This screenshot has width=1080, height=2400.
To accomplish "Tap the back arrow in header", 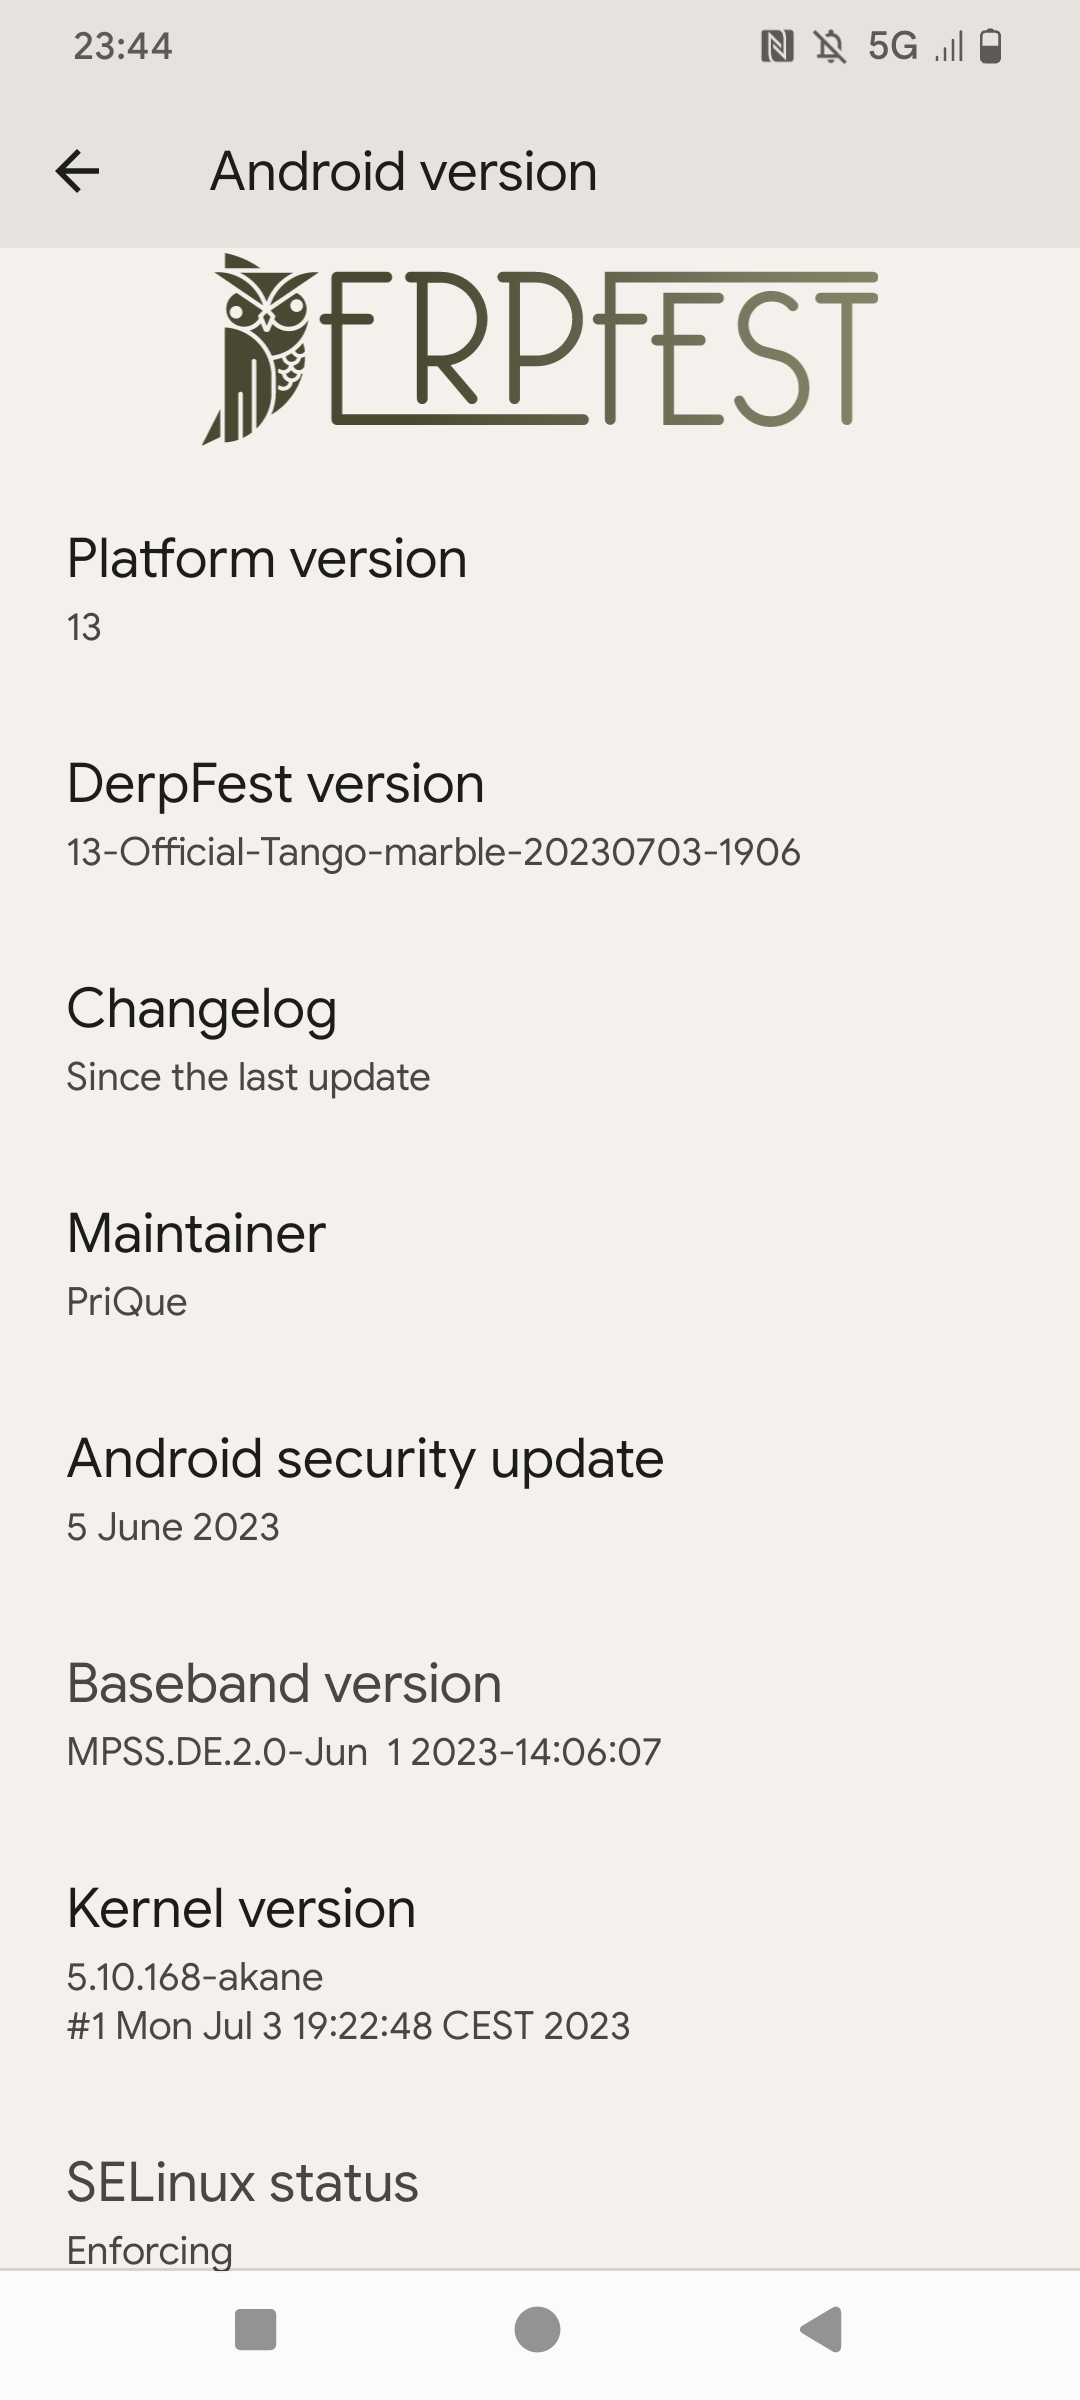I will (x=77, y=172).
